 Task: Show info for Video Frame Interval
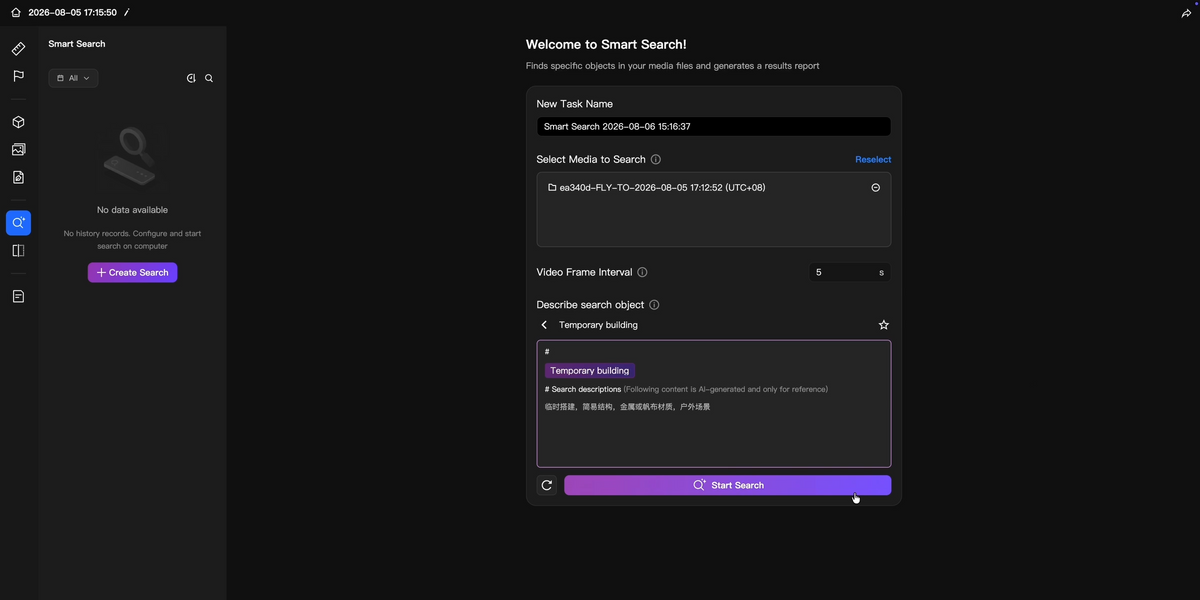[x=642, y=272]
